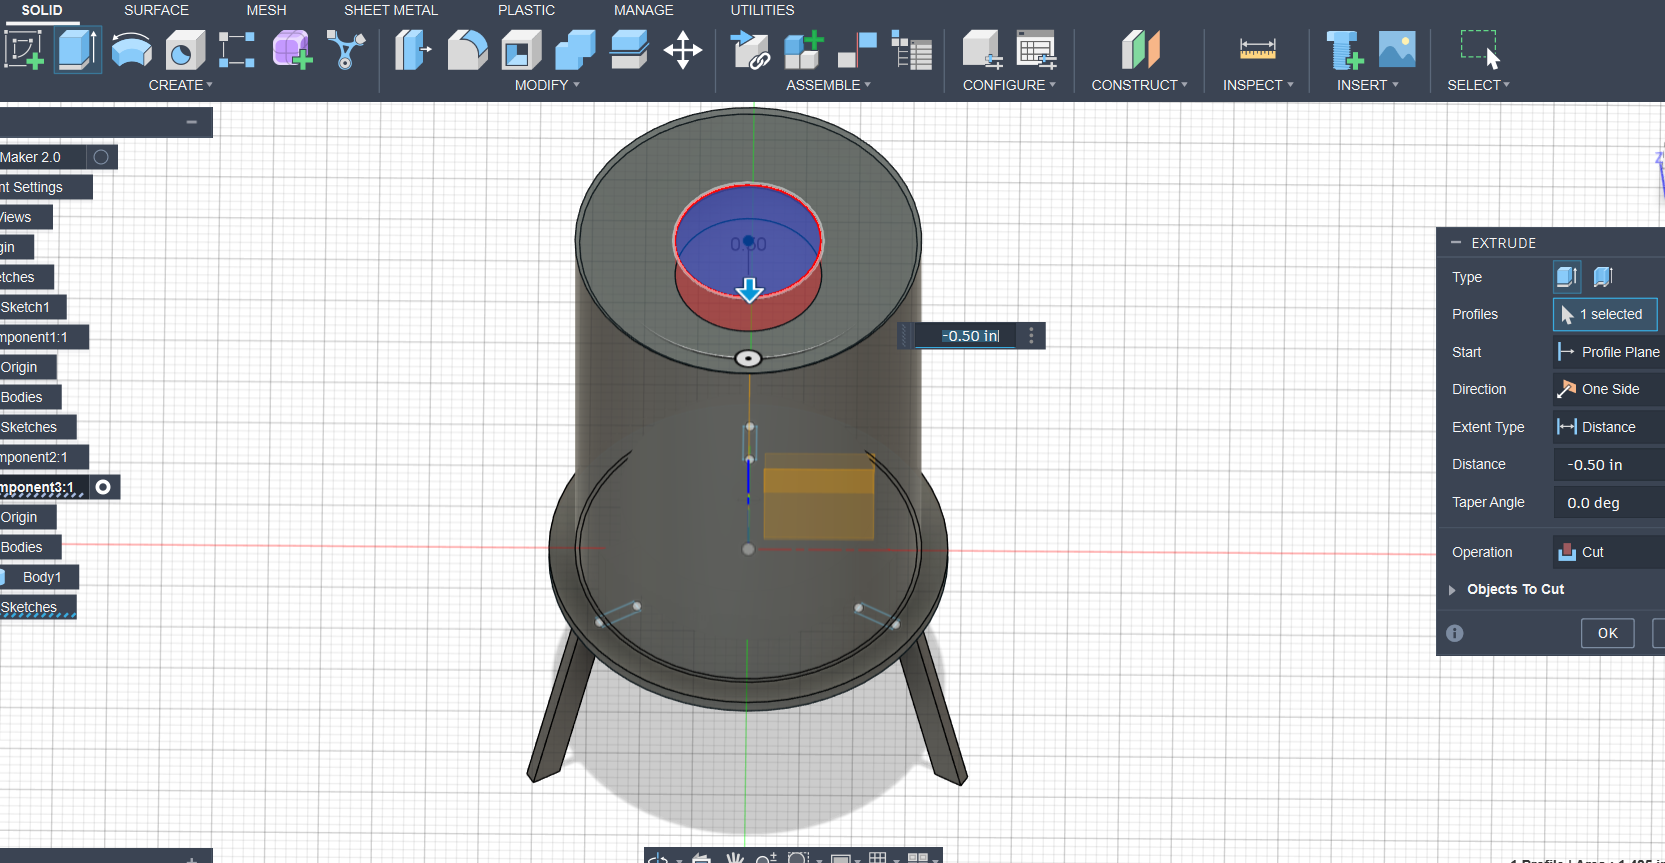1665x863 pixels.
Task: Click the Extrude dialog info icon
Action: click(1455, 633)
